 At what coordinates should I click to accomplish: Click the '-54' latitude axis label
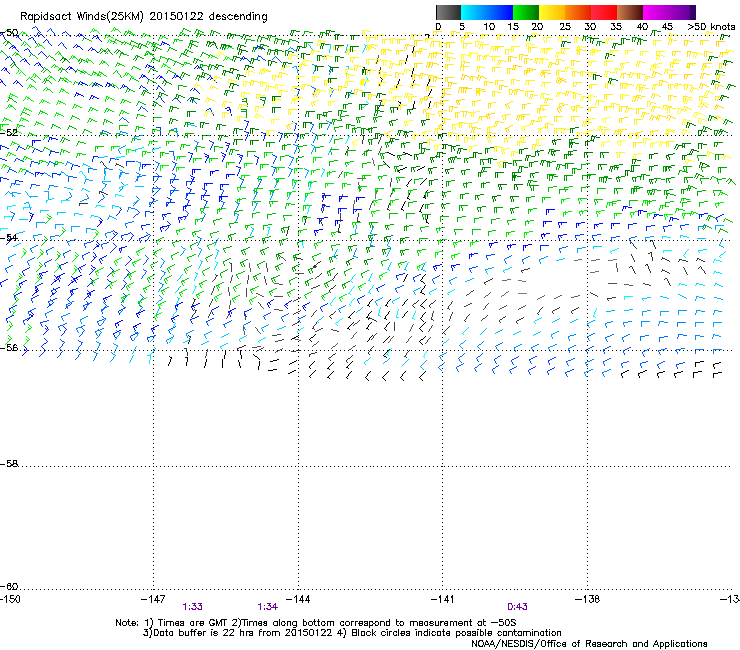point(9,237)
